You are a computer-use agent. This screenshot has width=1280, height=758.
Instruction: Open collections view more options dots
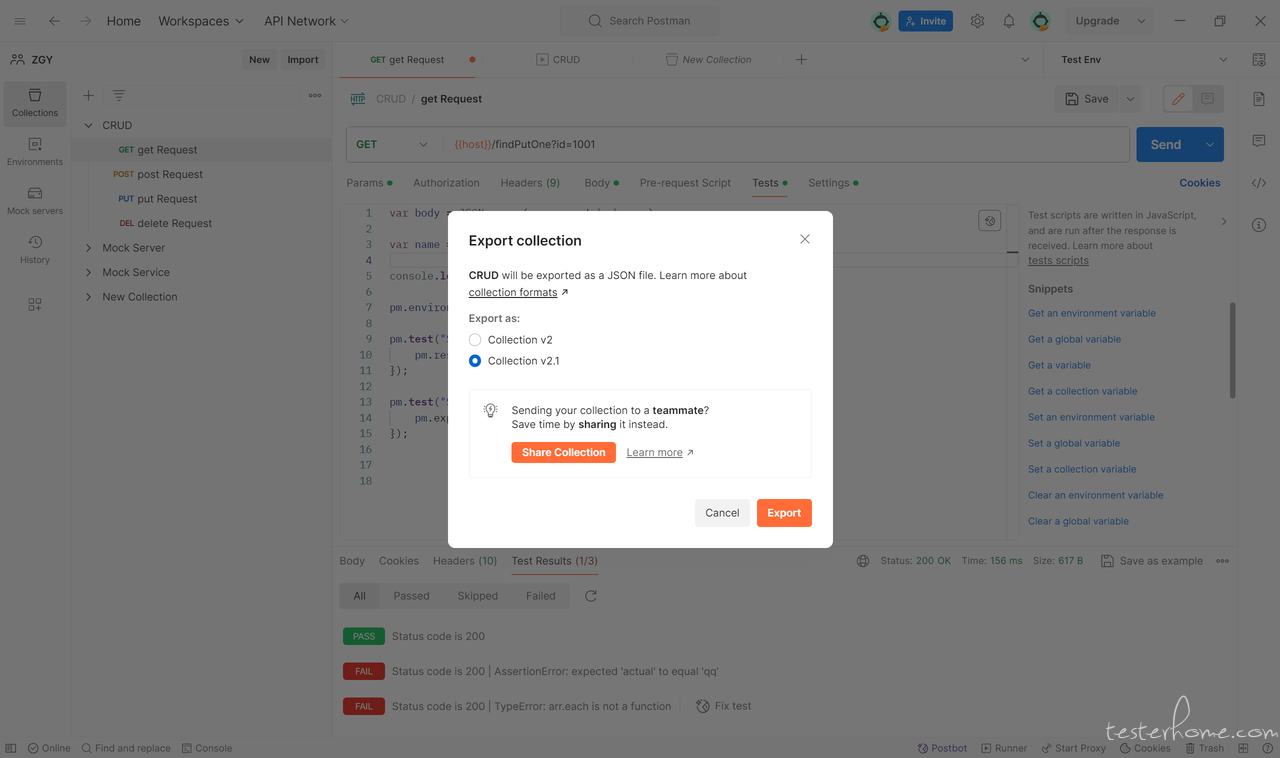coord(315,95)
